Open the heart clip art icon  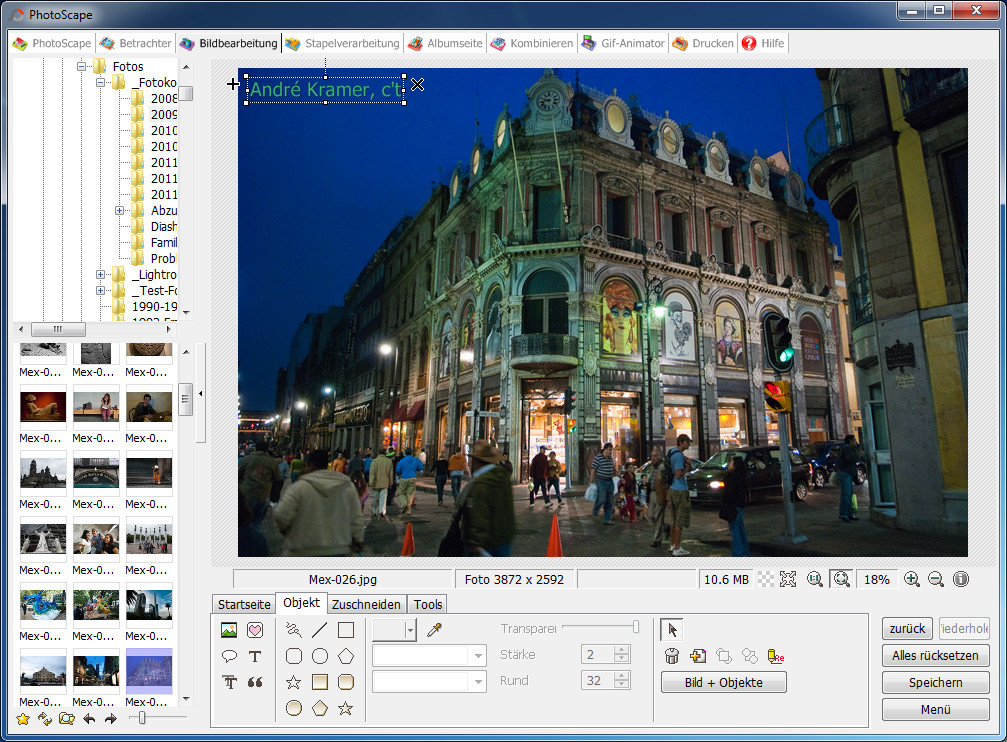(255, 630)
